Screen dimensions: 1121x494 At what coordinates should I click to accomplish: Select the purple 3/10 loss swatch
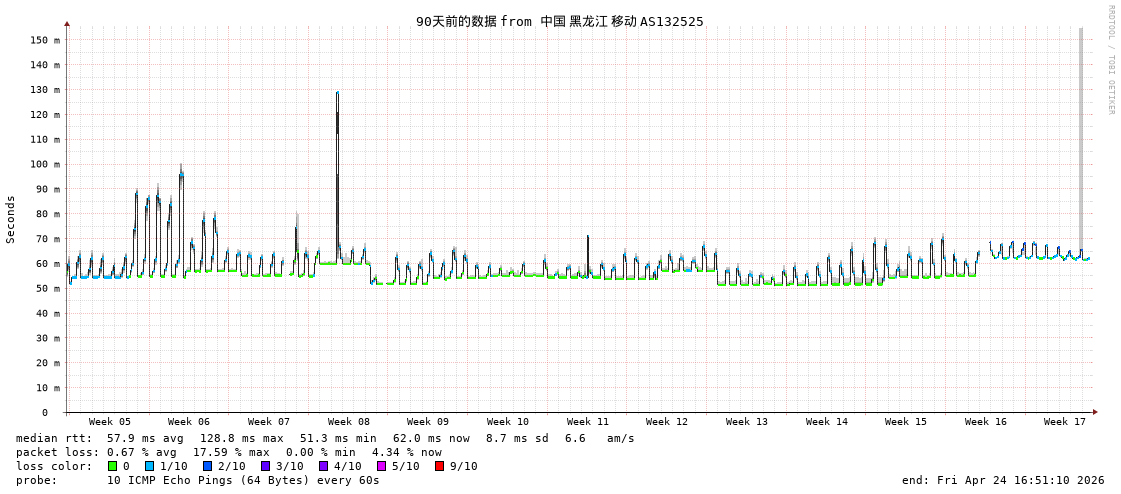(x=266, y=466)
